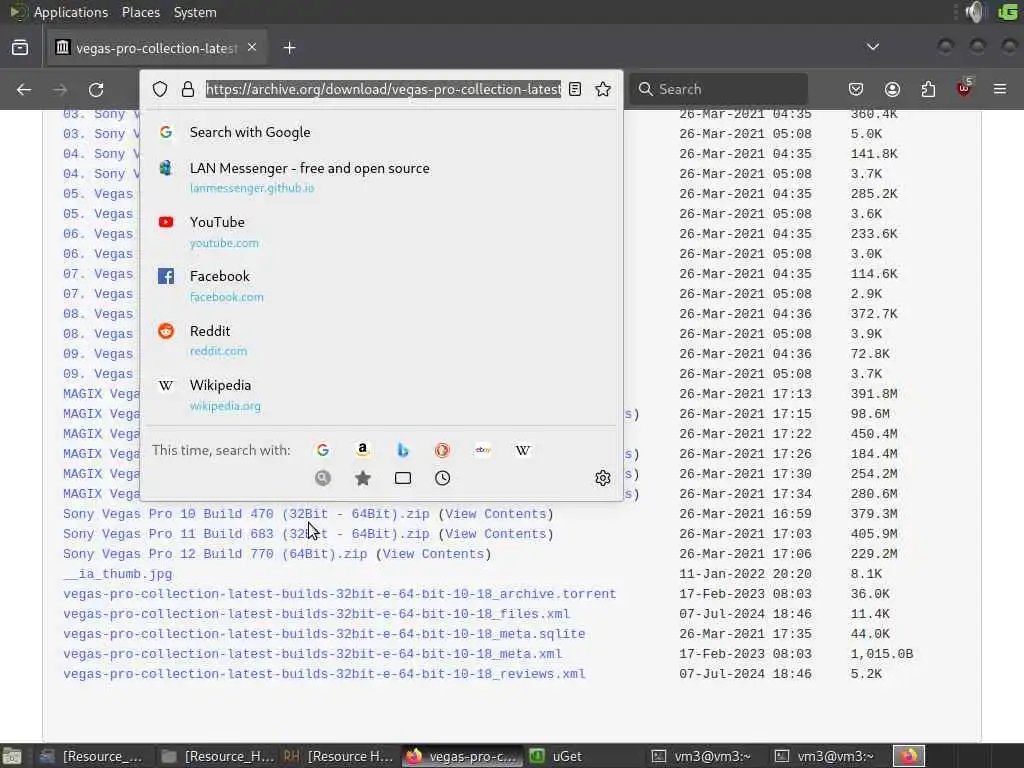1024x768 pixels.
Task: Select the Facebook suggestion
Action: 381,286
